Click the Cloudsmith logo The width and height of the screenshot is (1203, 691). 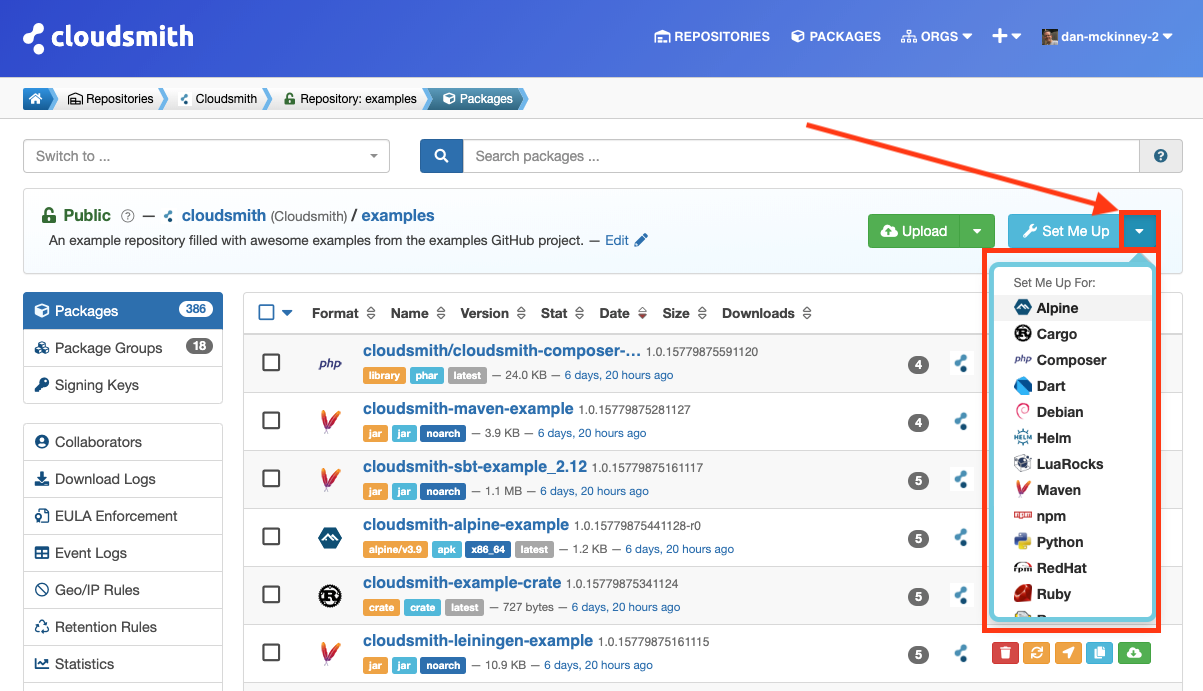[x=108, y=37]
